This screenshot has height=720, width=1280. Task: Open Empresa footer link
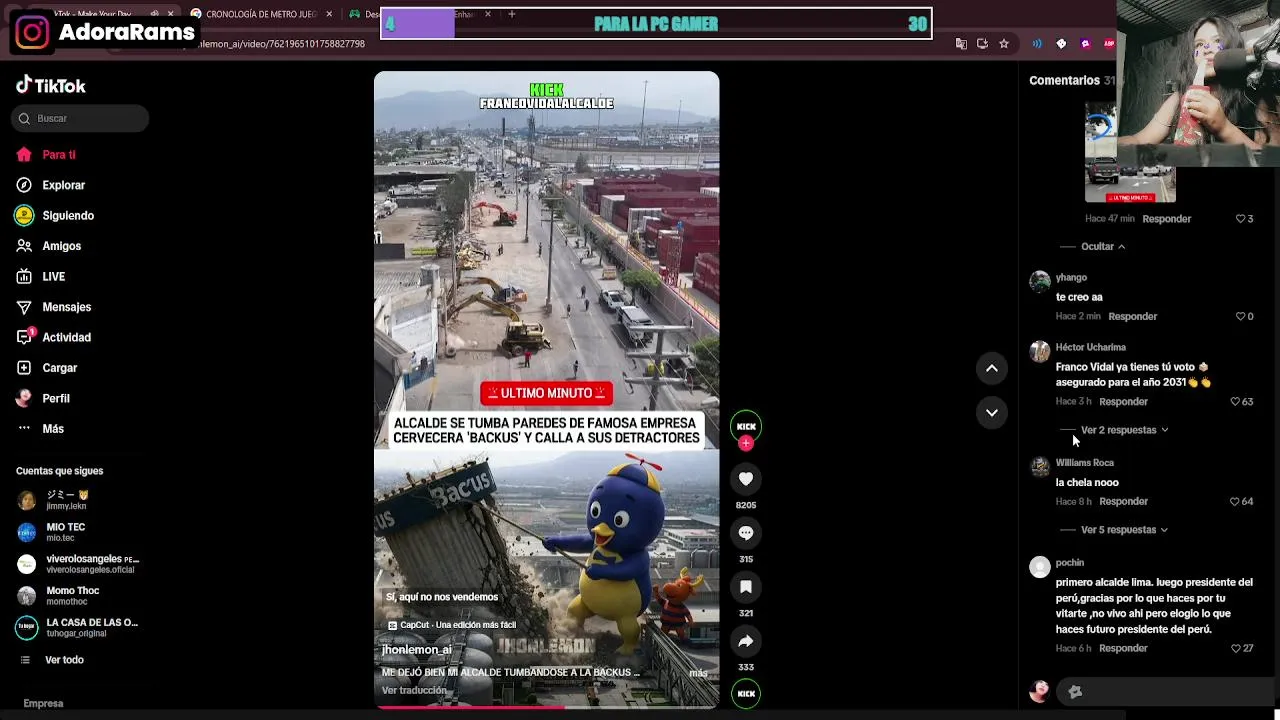[43, 704]
